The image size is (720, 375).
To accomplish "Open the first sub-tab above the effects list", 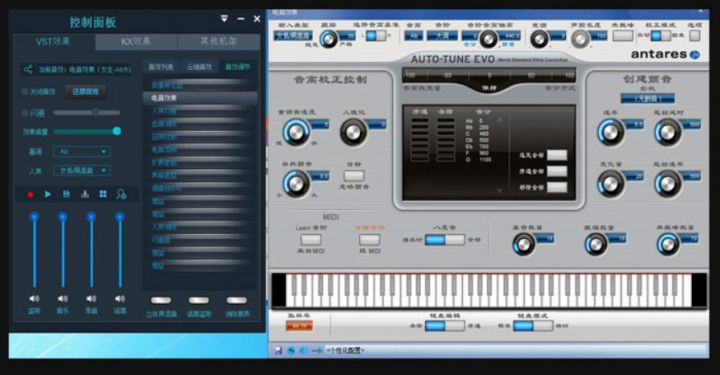I will (161, 67).
